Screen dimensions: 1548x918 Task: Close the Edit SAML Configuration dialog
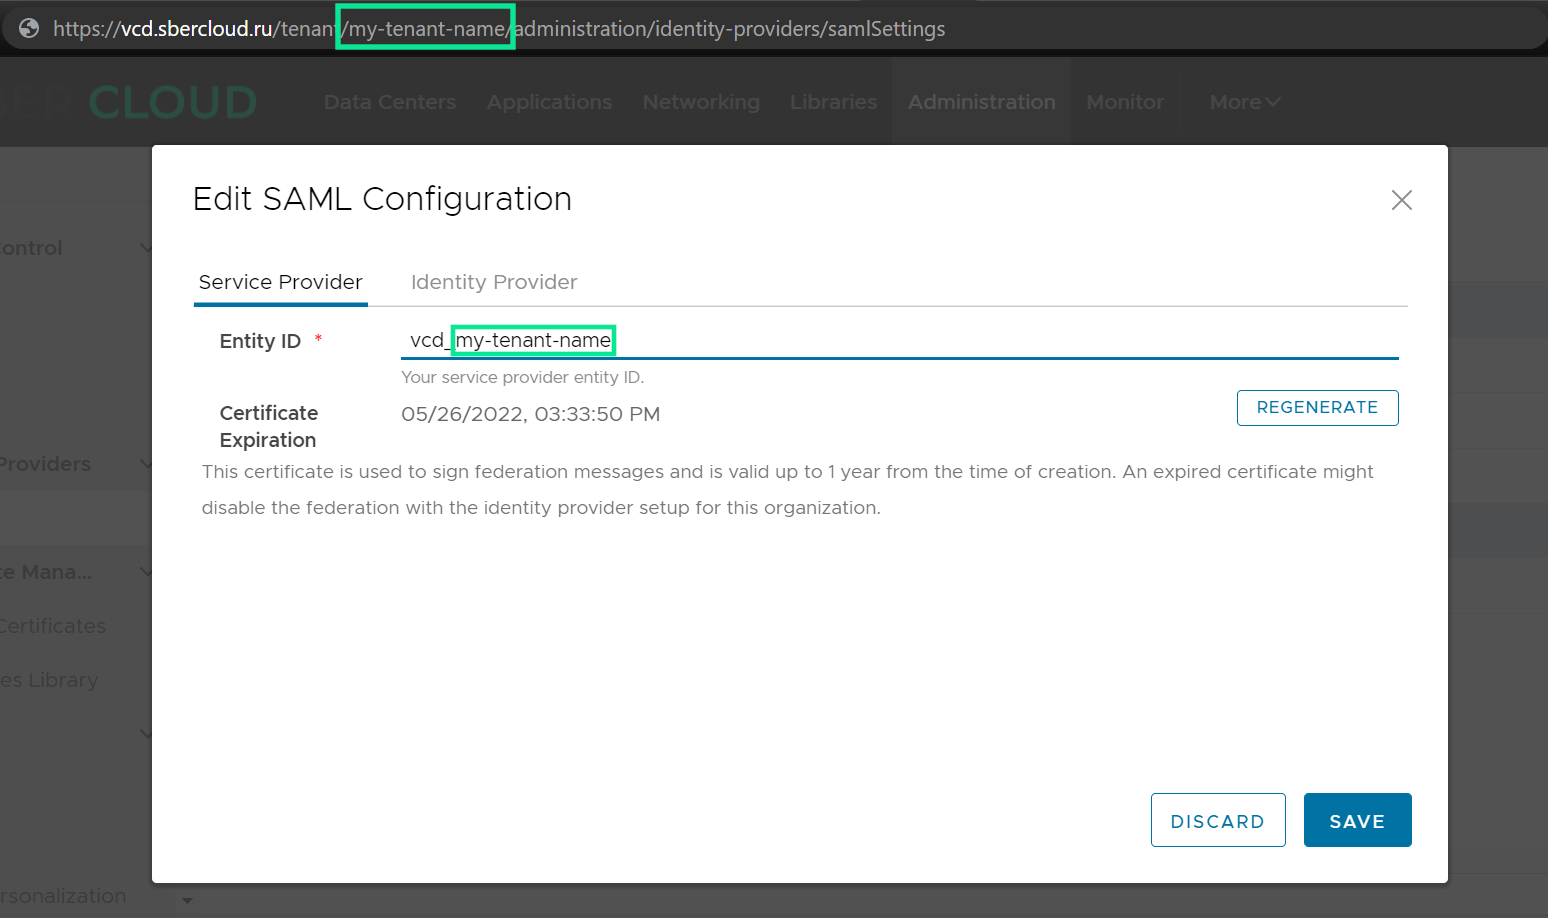[1402, 200]
